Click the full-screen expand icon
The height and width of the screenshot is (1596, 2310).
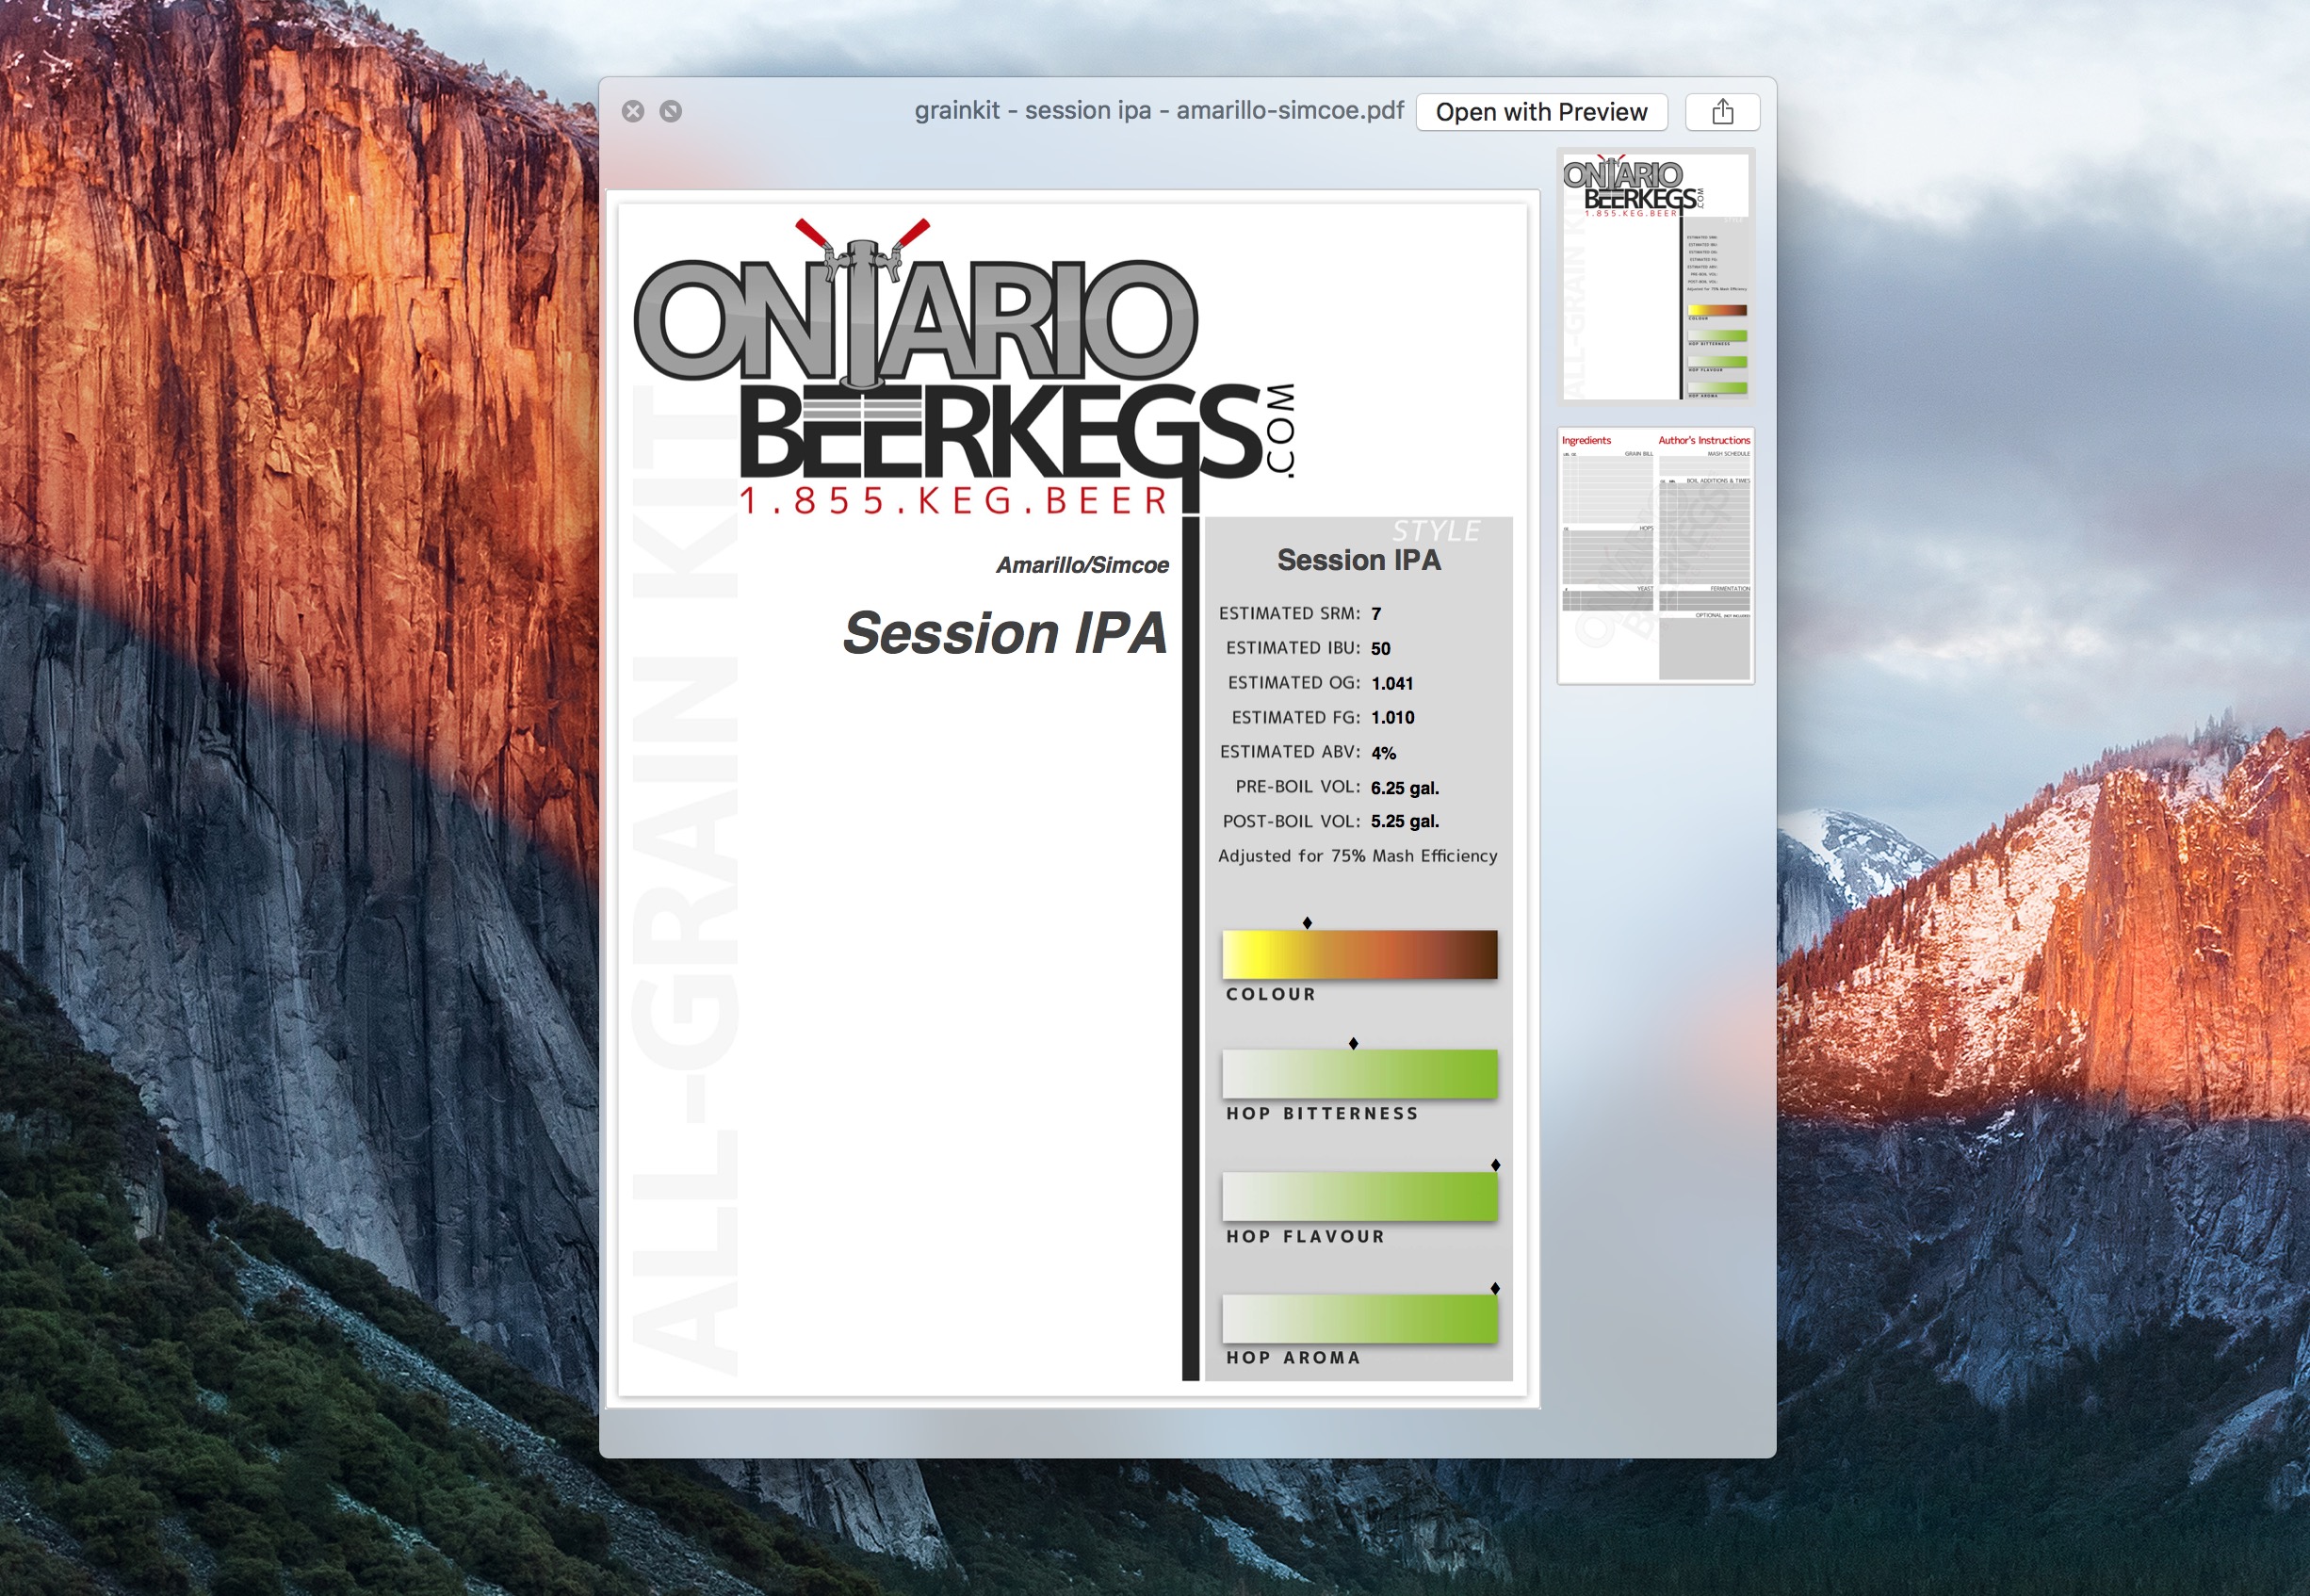click(x=671, y=111)
